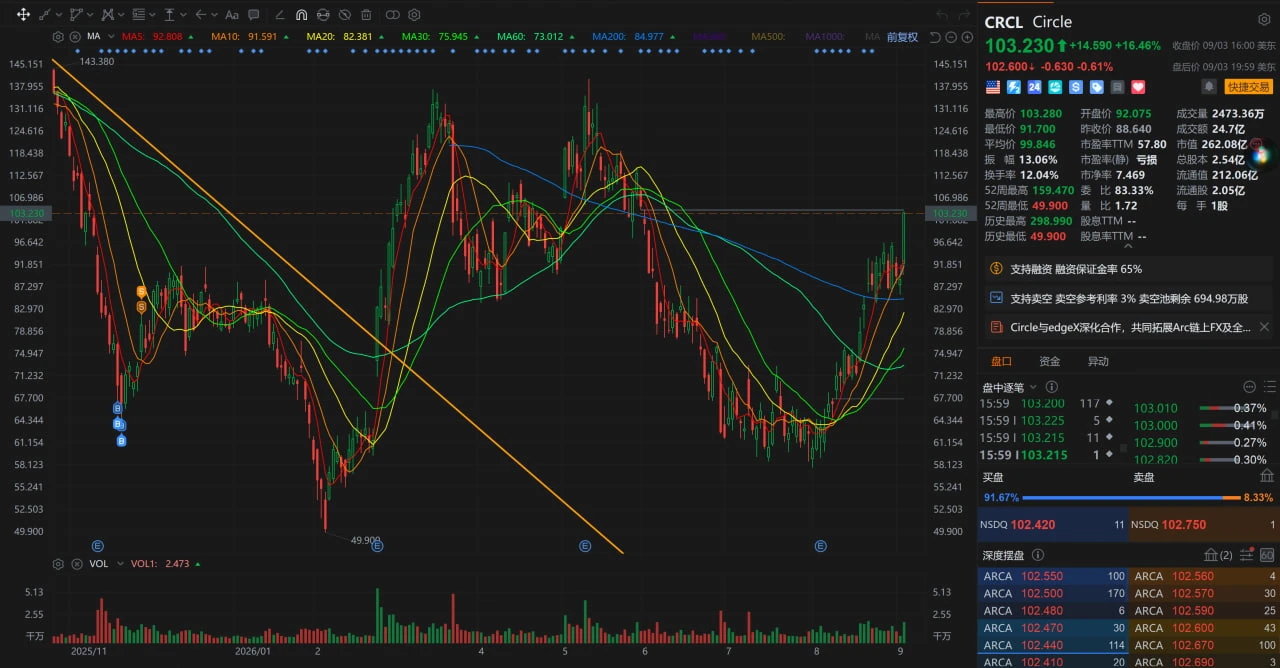This screenshot has width=1280, height=668.
Task: Select the arrow annotation tool
Action: pyautogui.click(x=201, y=15)
